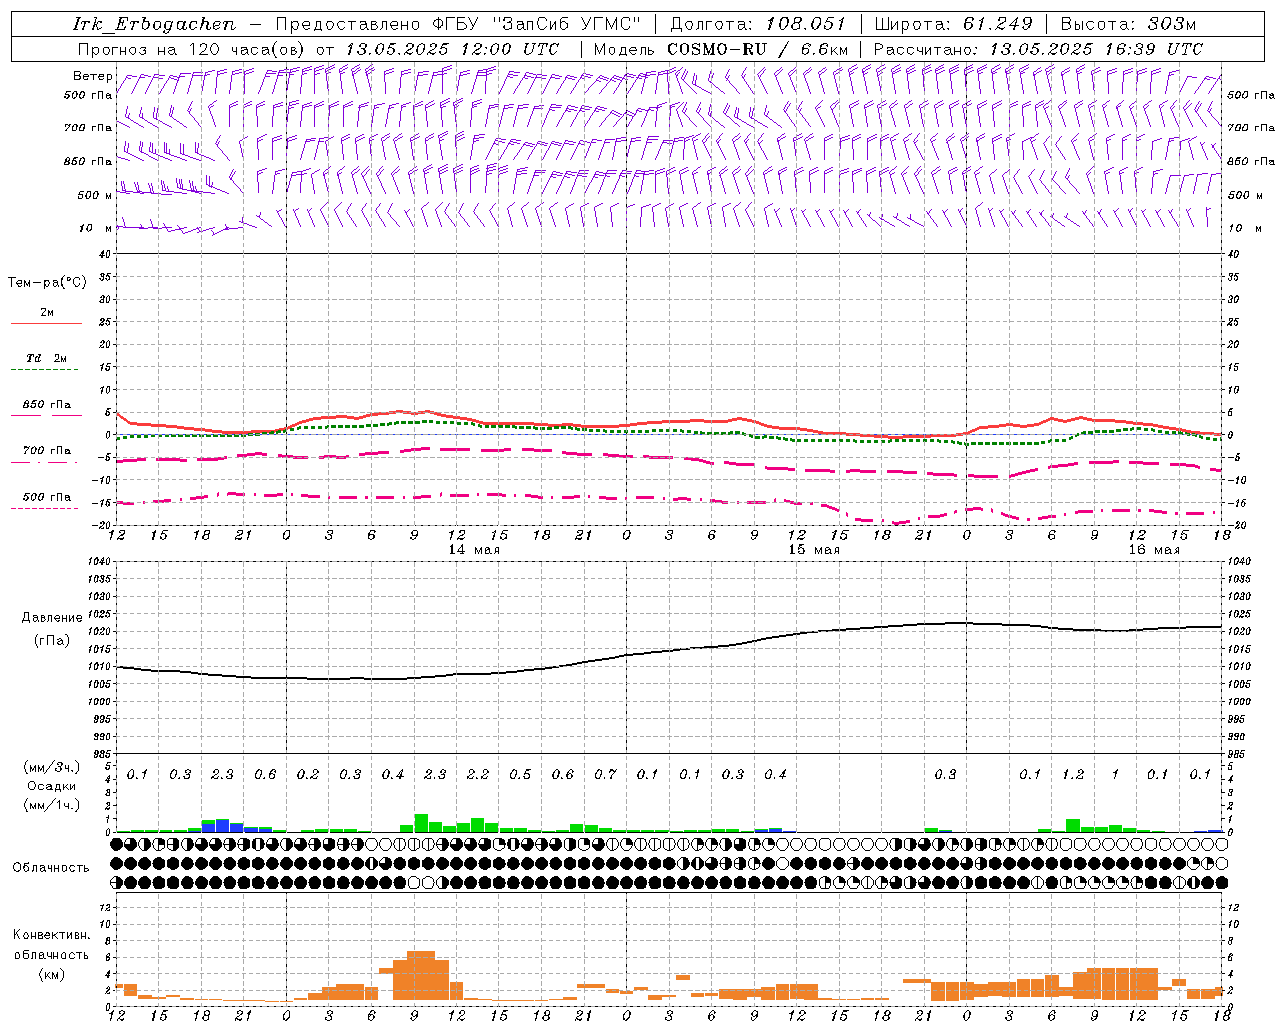Click the 15 мая date label
1280x1024 pixels.
(814, 550)
